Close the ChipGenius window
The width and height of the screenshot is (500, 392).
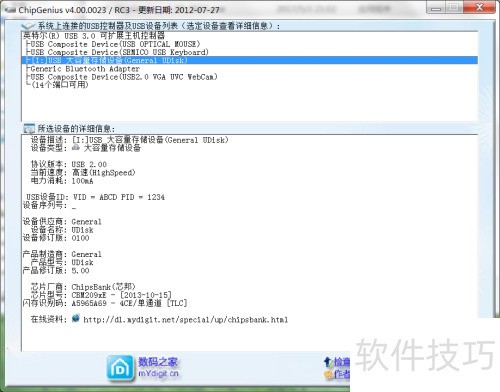tap(479, 7)
